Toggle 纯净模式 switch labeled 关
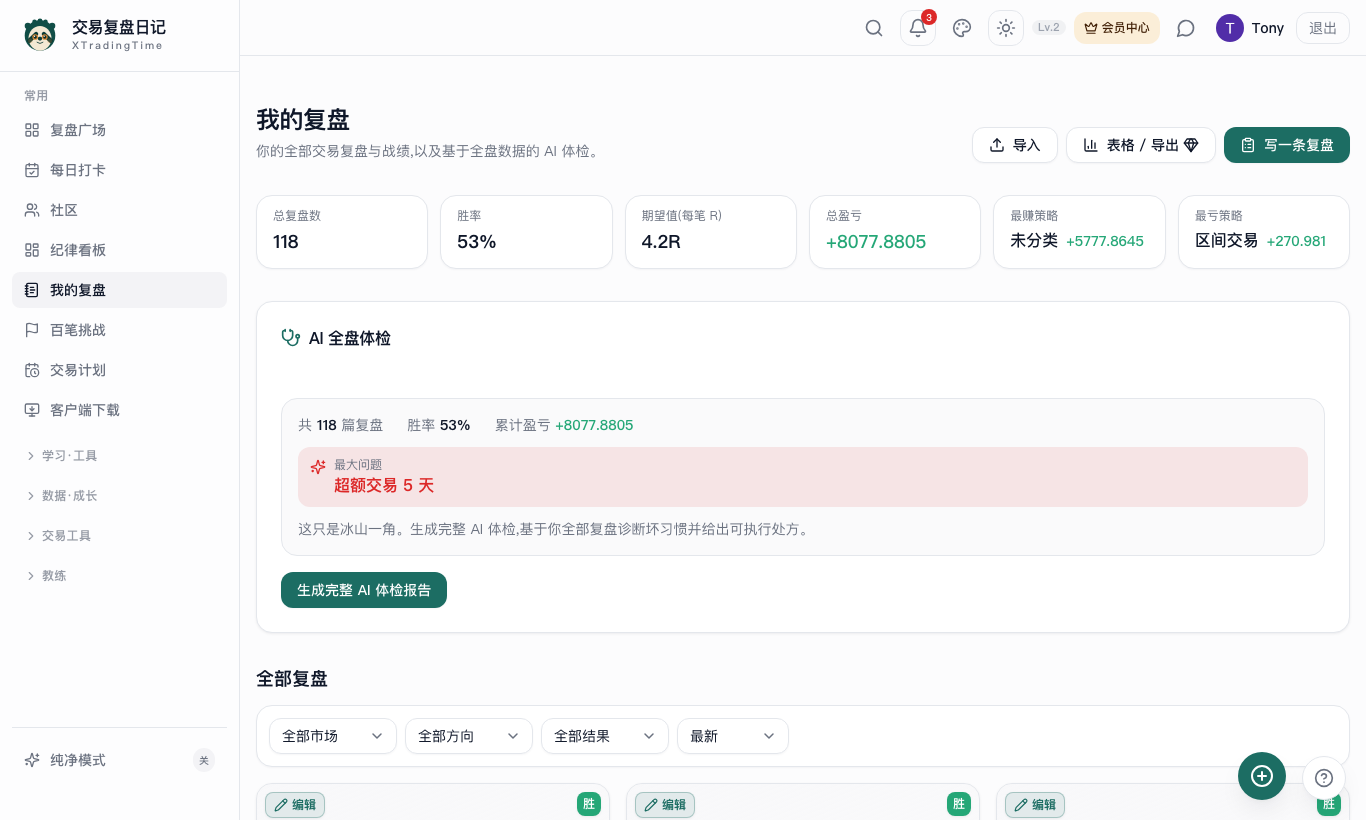This screenshot has height=820, width=1366. click(x=204, y=760)
